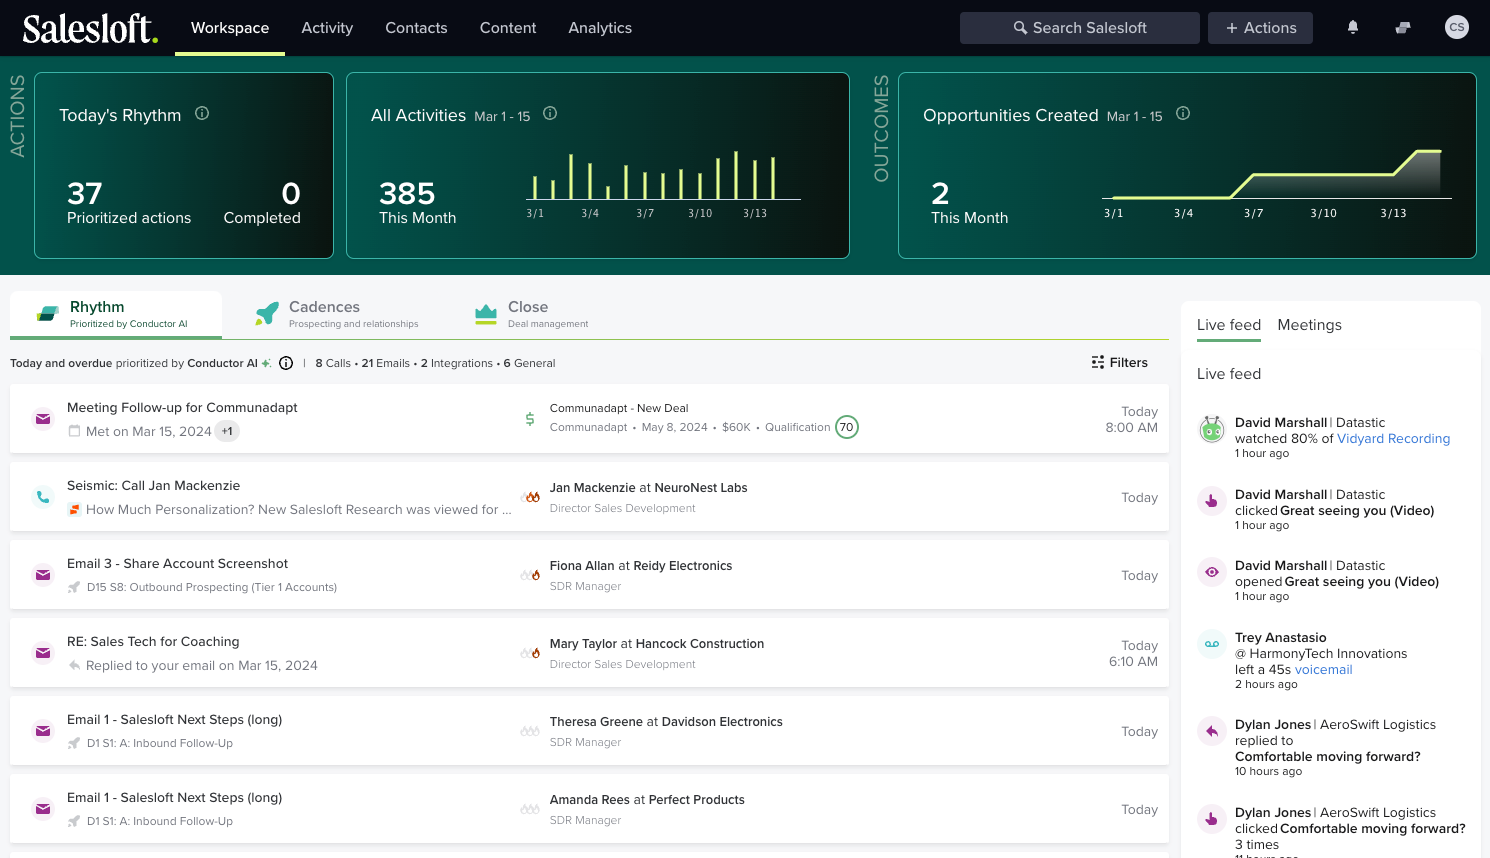Viewport: 1490px width, 858px height.
Task: Click email icon for Email 3 - Share Account Screenshot
Action: (x=43, y=575)
